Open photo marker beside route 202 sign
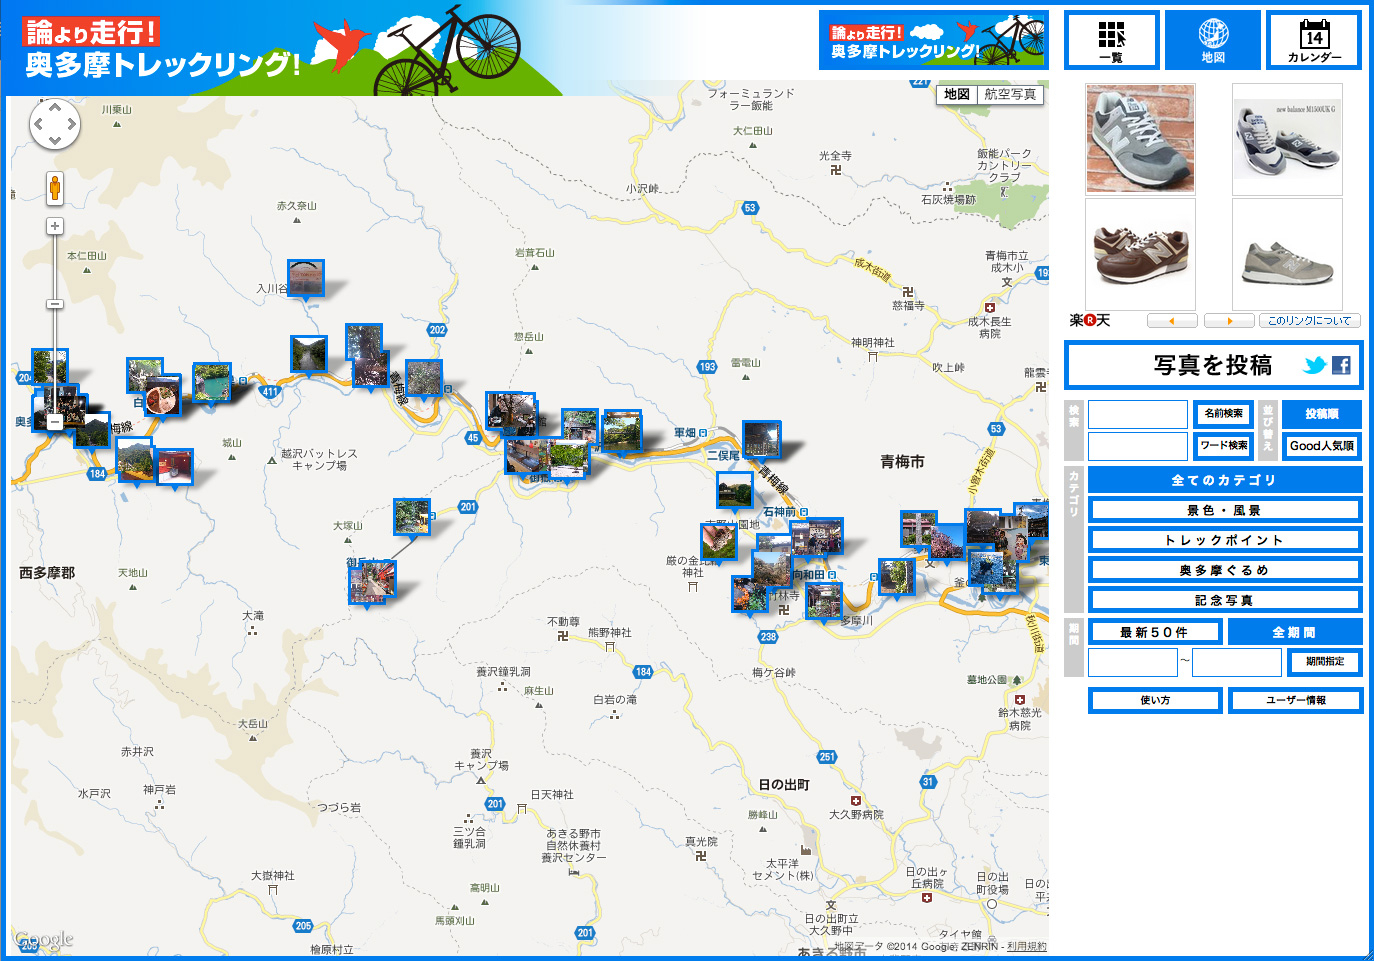 (x=424, y=378)
